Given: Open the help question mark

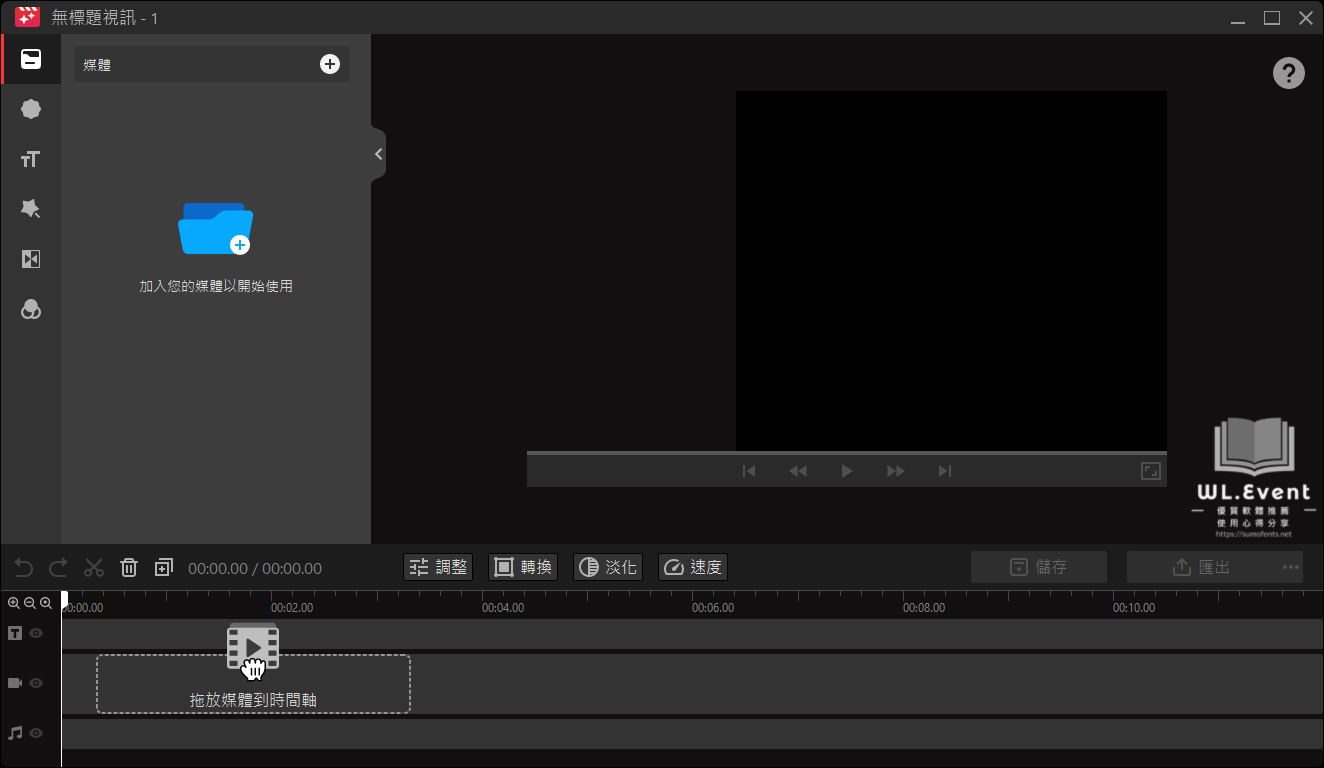Looking at the screenshot, I should 1288,73.
